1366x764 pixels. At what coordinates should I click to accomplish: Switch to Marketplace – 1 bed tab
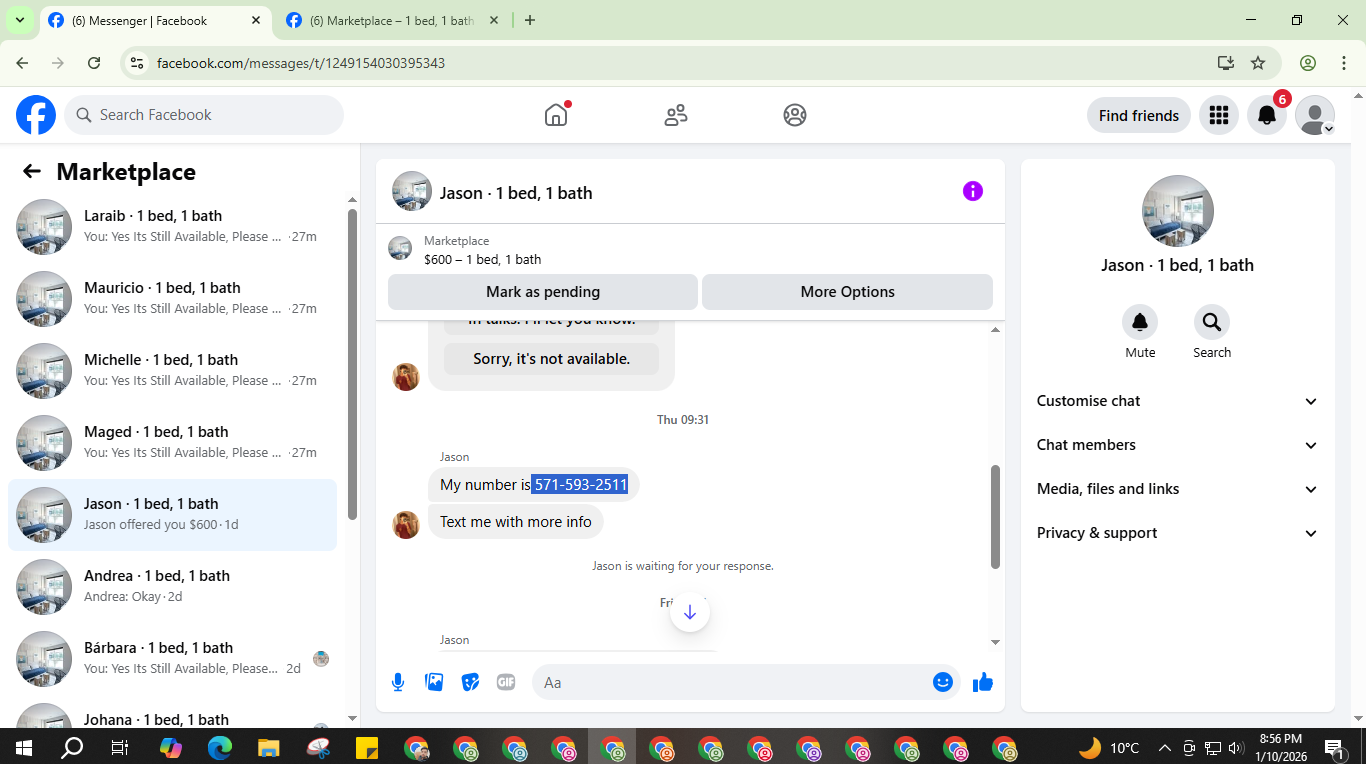pos(392,20)
